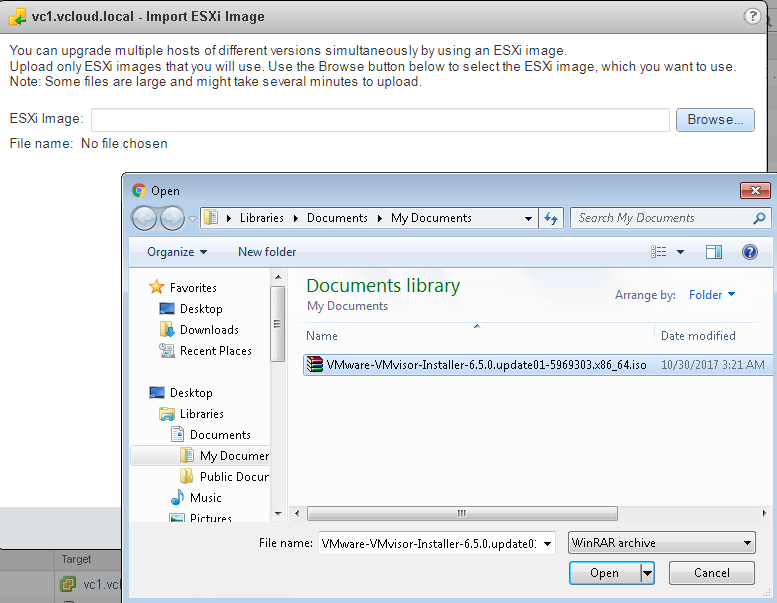Viewport: 777px width, 603px height.
Task: Select Recent Places in the navigation pane
Action: click(x=216, y=351)
